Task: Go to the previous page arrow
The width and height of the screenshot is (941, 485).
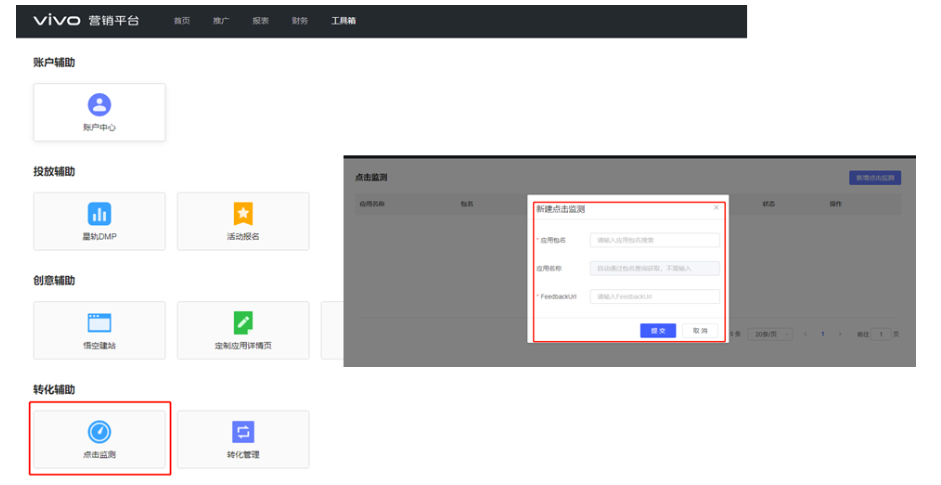Action: coord(806,334)
